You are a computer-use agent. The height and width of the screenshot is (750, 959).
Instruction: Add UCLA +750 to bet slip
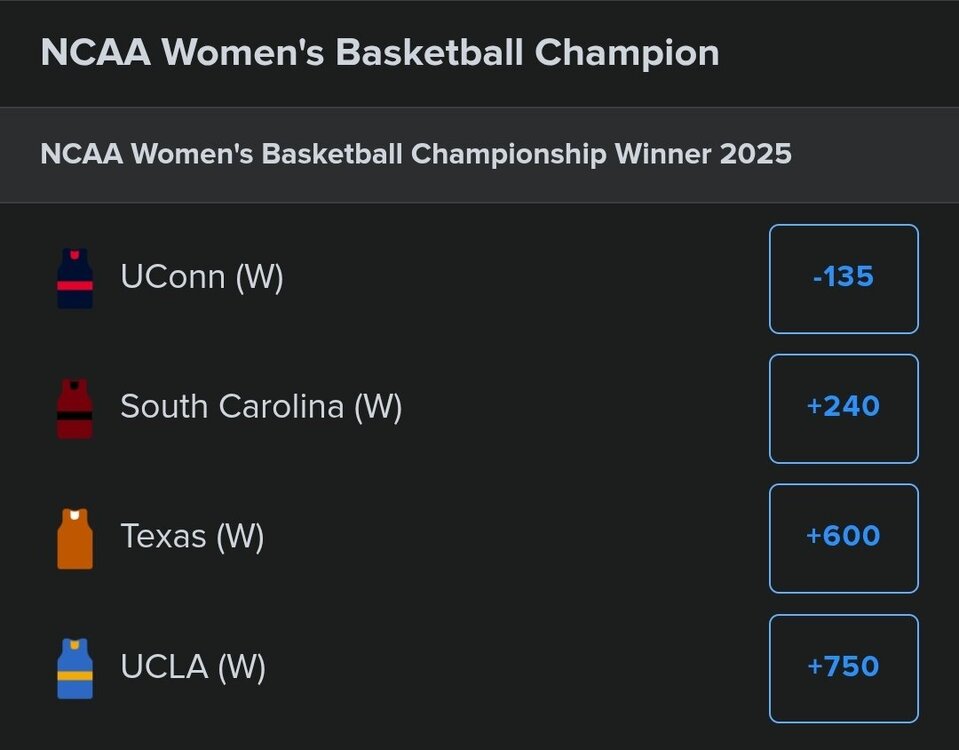coord(843,668)
